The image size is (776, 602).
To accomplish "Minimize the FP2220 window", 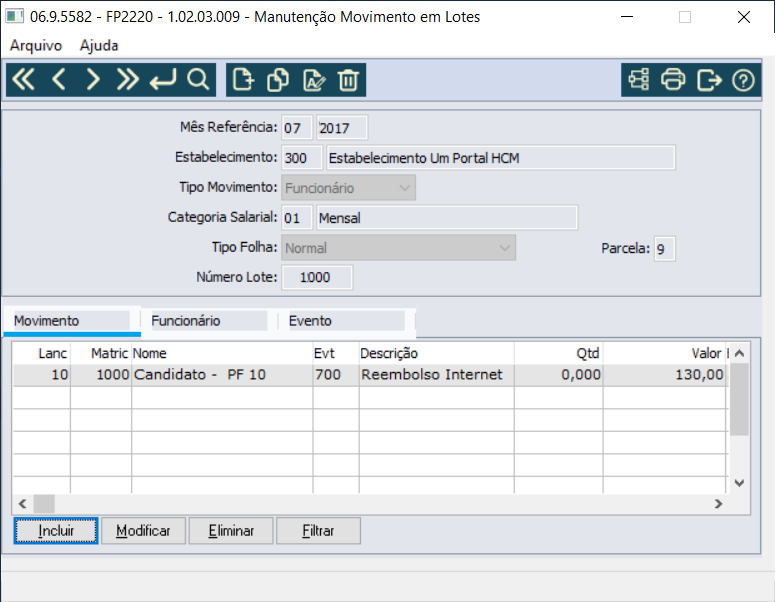I will tap(627, 17).
